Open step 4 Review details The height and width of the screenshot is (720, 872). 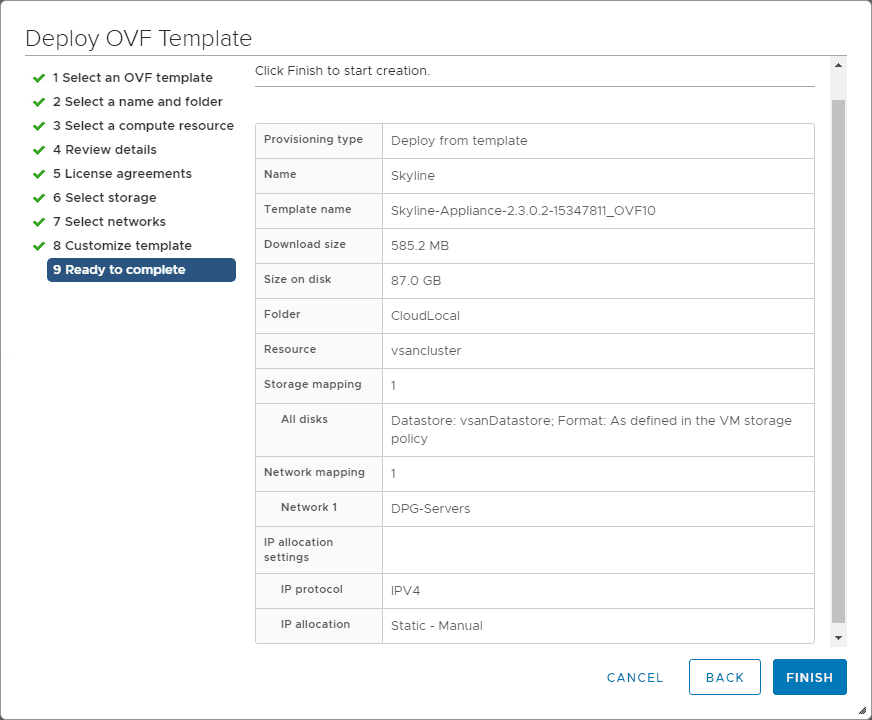point(104,150)
